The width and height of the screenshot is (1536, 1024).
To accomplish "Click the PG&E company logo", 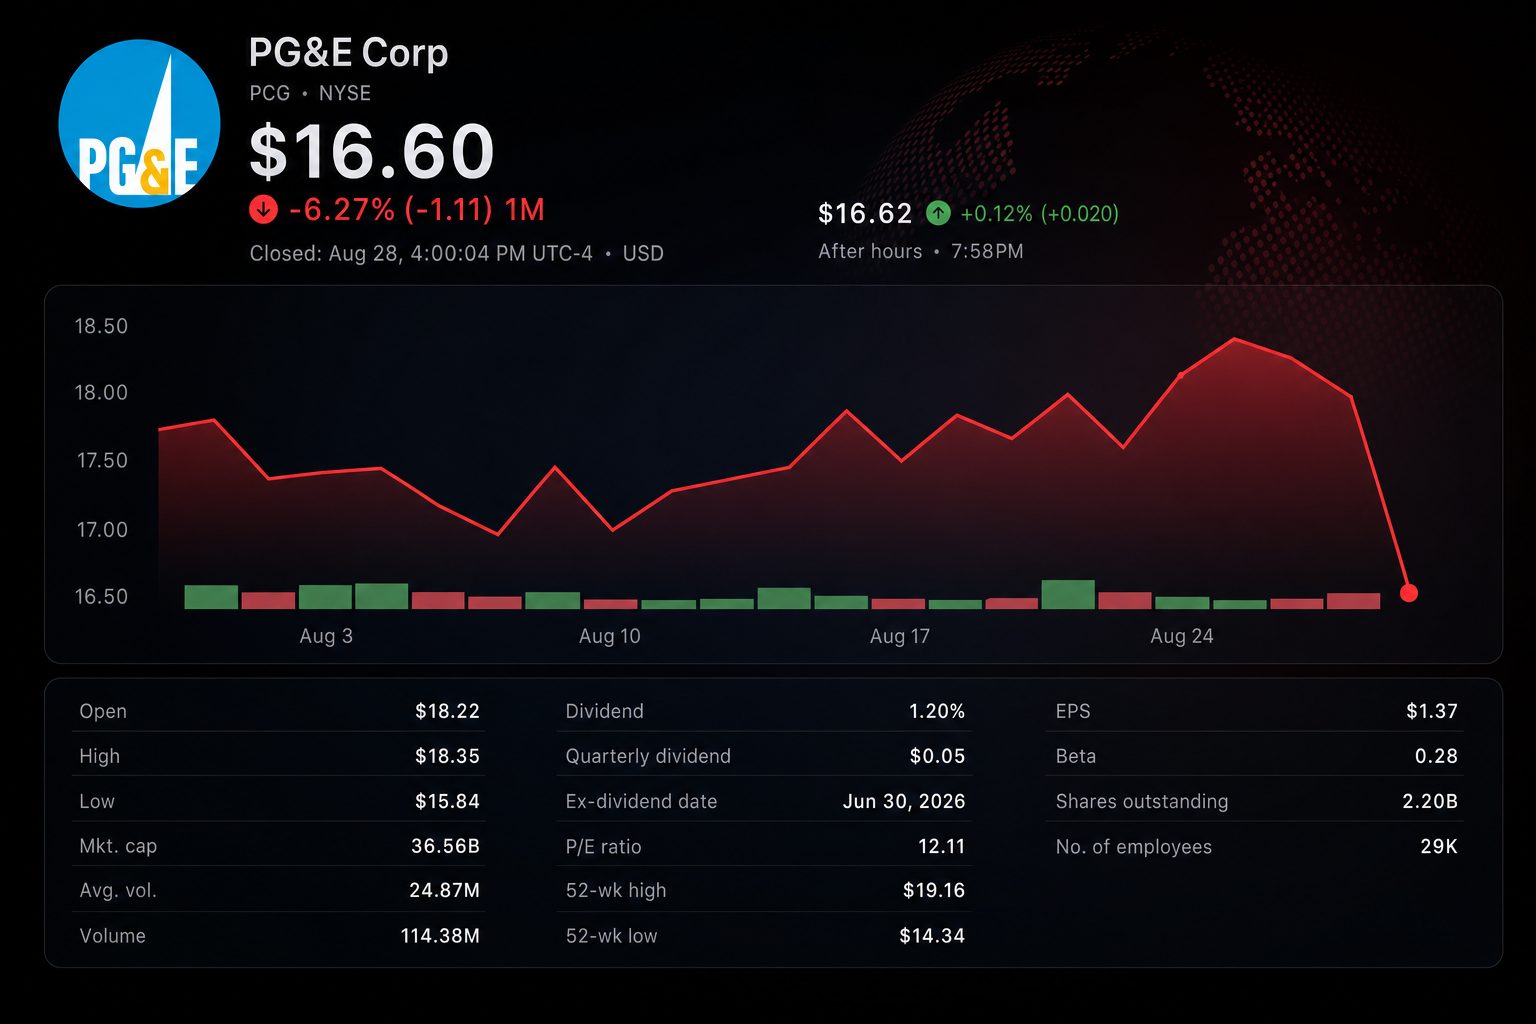I will [x=139, y=124].
